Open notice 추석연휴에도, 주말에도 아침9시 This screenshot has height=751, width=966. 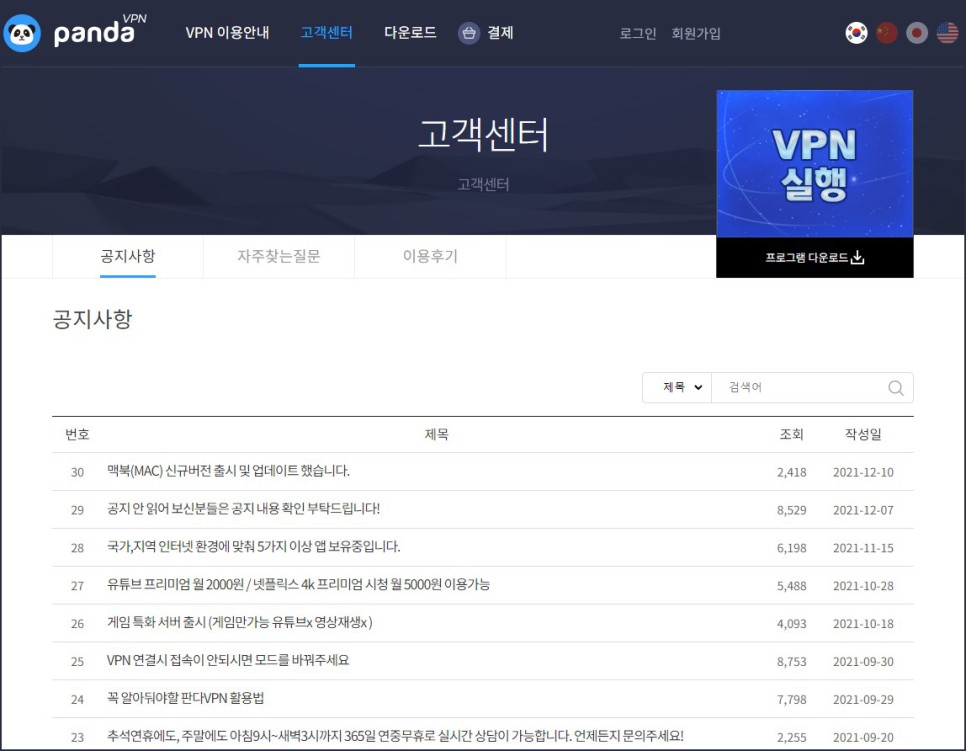click(395, 736)
